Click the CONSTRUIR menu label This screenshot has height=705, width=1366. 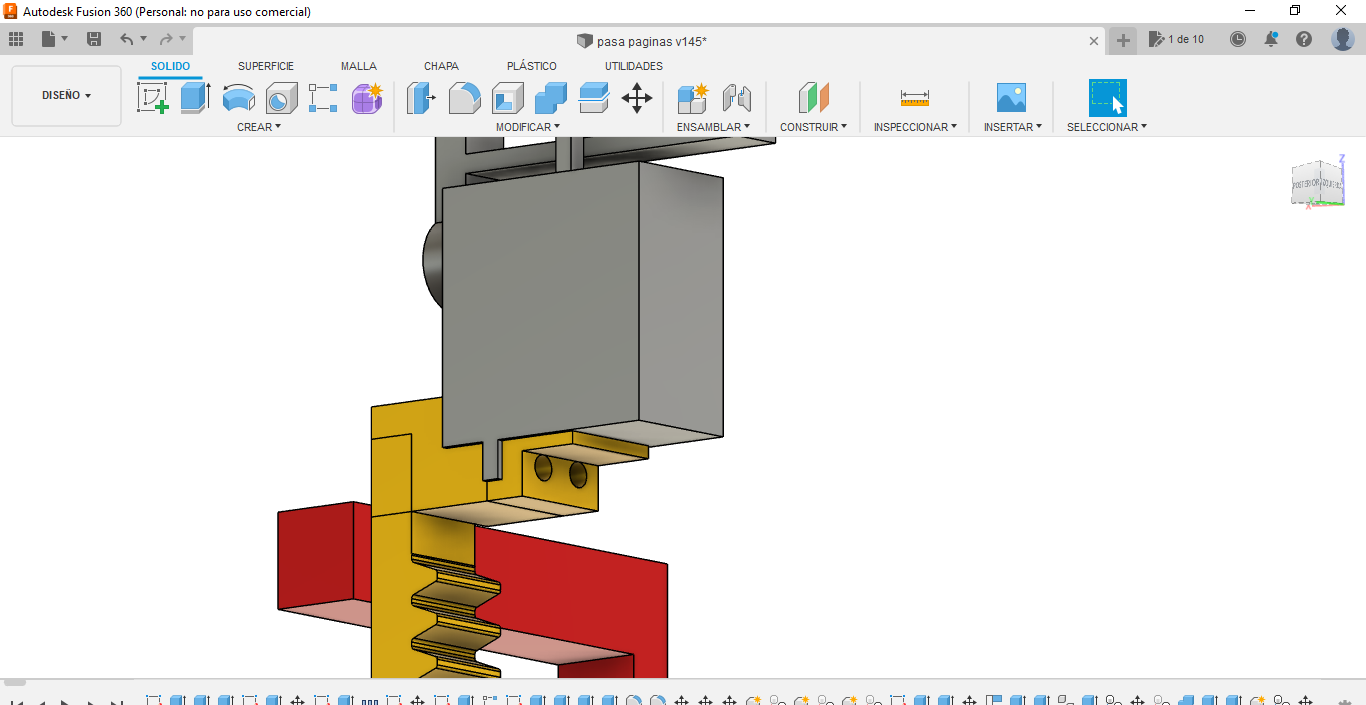[x=812, y=126]
